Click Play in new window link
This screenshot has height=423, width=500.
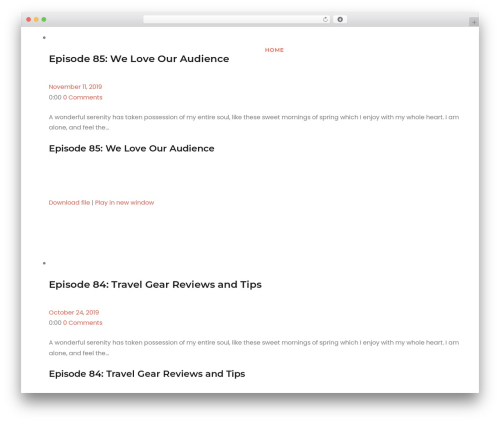(x=124, y=203)
